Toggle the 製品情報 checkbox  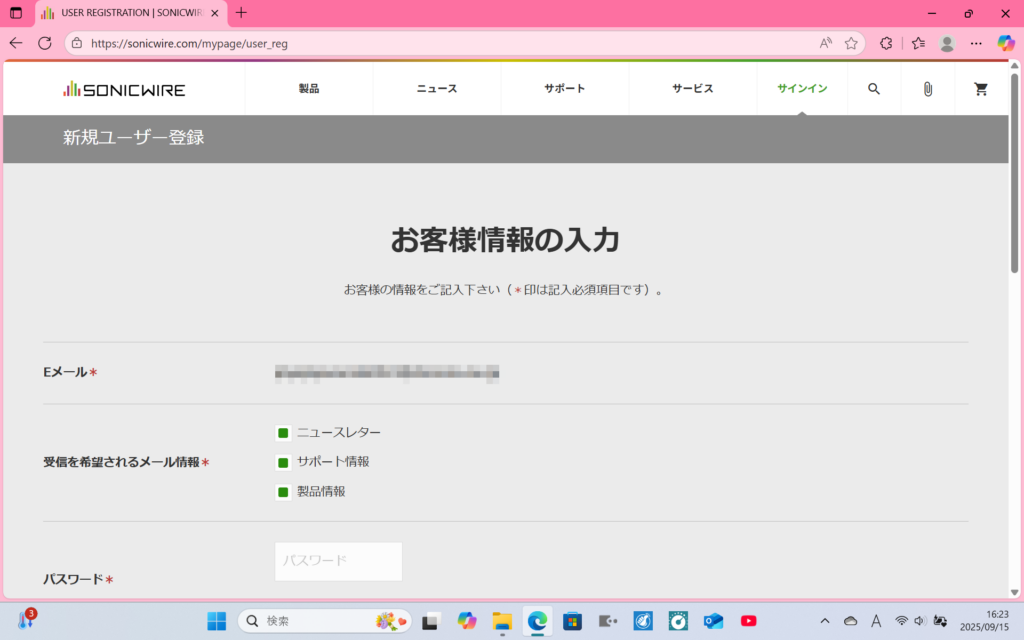point(283,492)
